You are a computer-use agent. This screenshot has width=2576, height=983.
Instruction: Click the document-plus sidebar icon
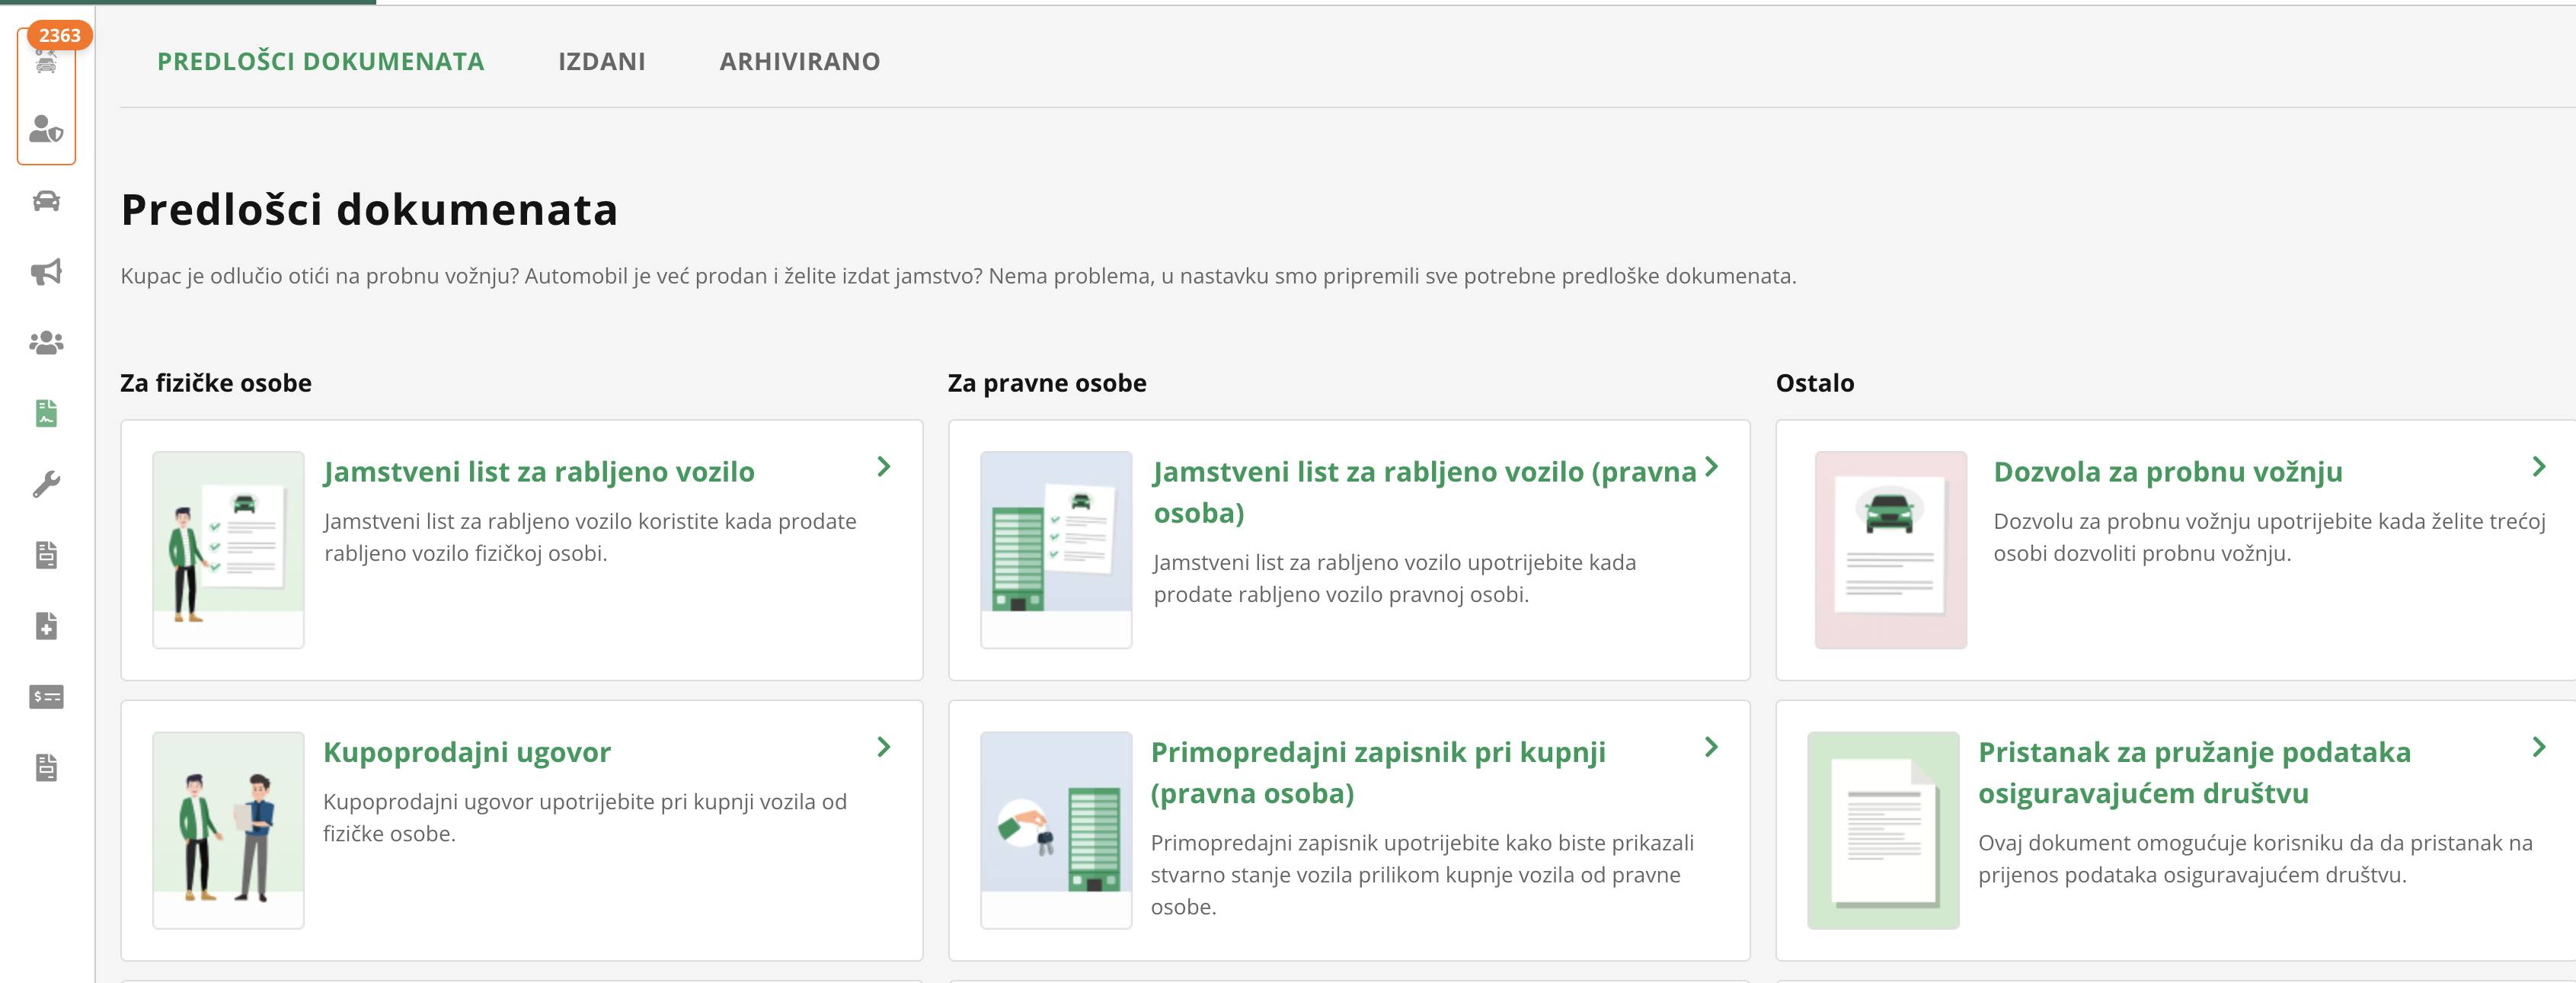click(46, 626)
